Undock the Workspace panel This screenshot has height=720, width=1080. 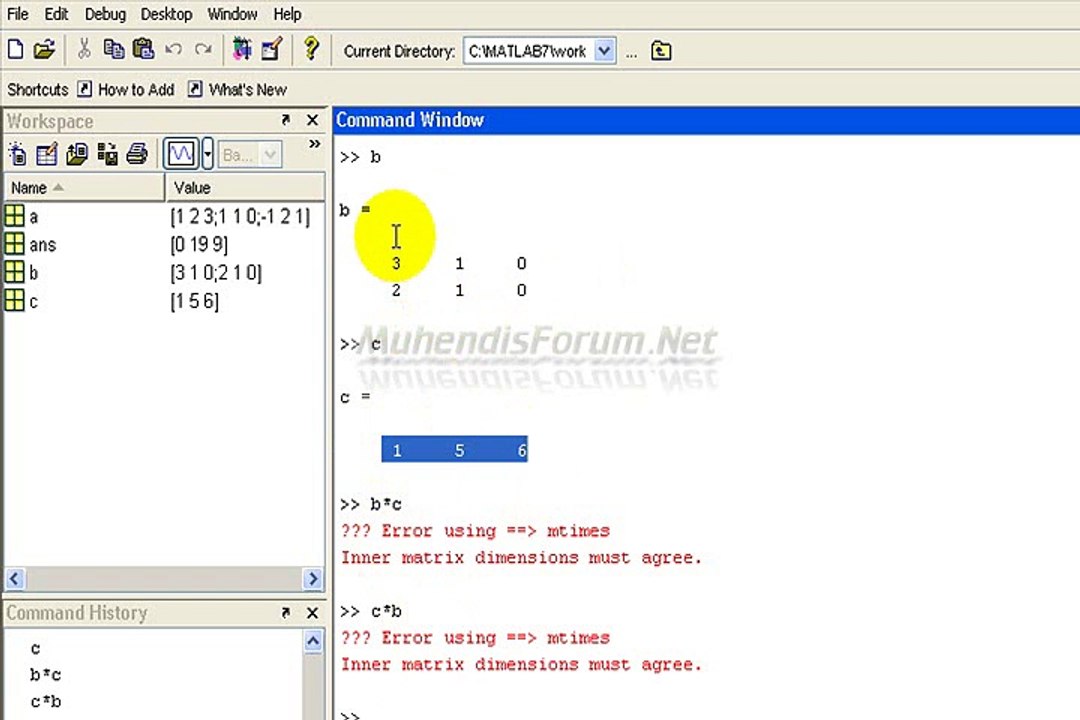[285, 120]
